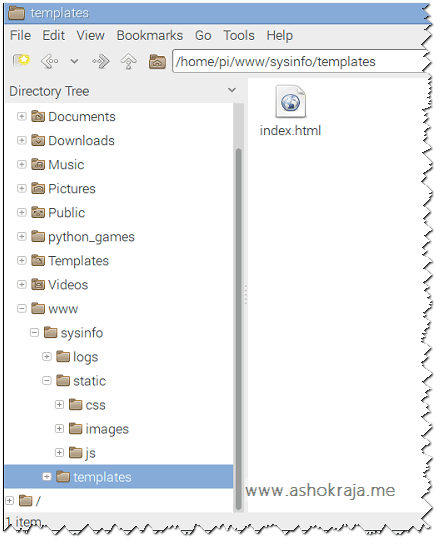Open the Directory Tree side pane dropdown

pos(232,90)
